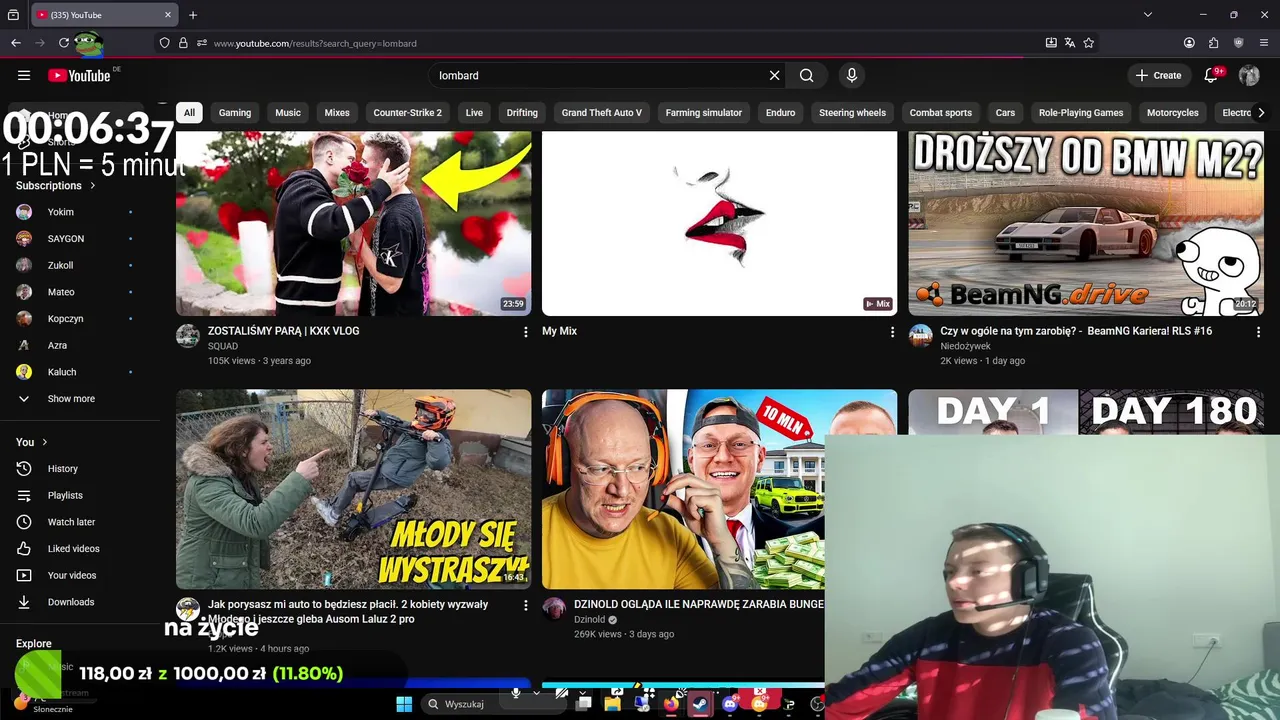
Task: Show more filter chips with arrow
Action: click(x=1260, y=113)
